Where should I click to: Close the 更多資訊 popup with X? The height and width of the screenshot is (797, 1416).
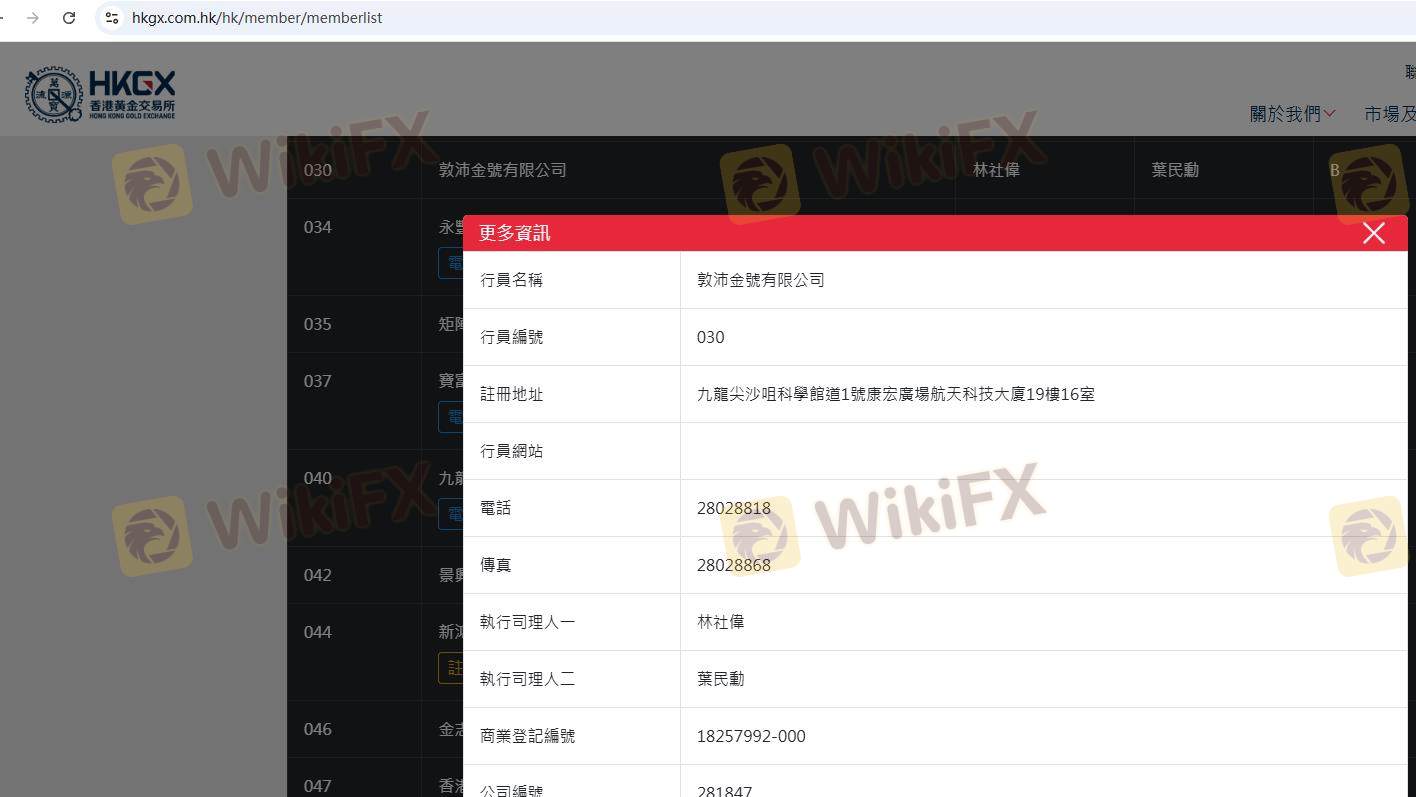tap(1373, 233)
